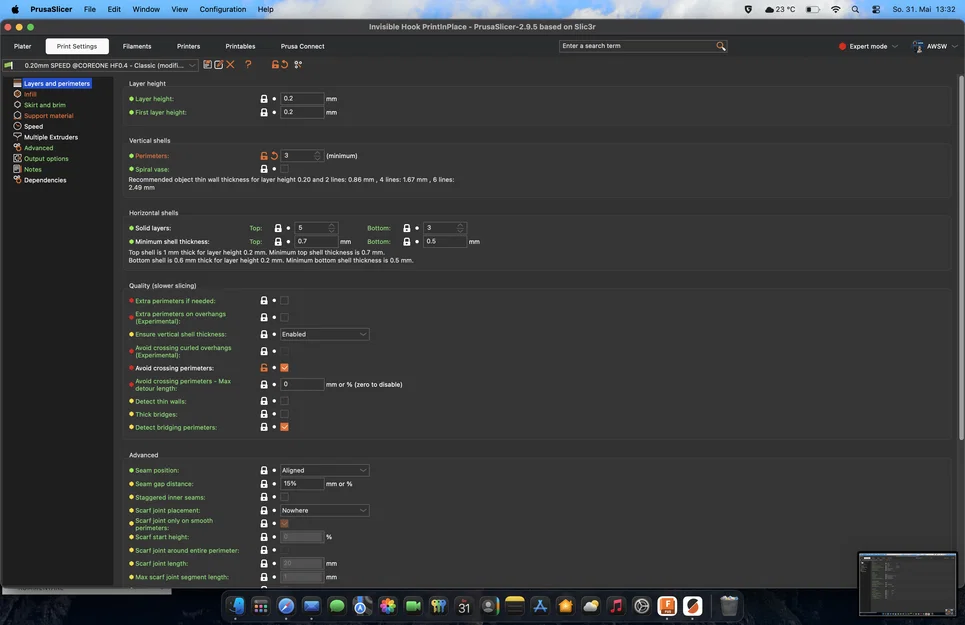
Task: Click the PrusaSlicer dock icon
Action: [x=692, y=606]
